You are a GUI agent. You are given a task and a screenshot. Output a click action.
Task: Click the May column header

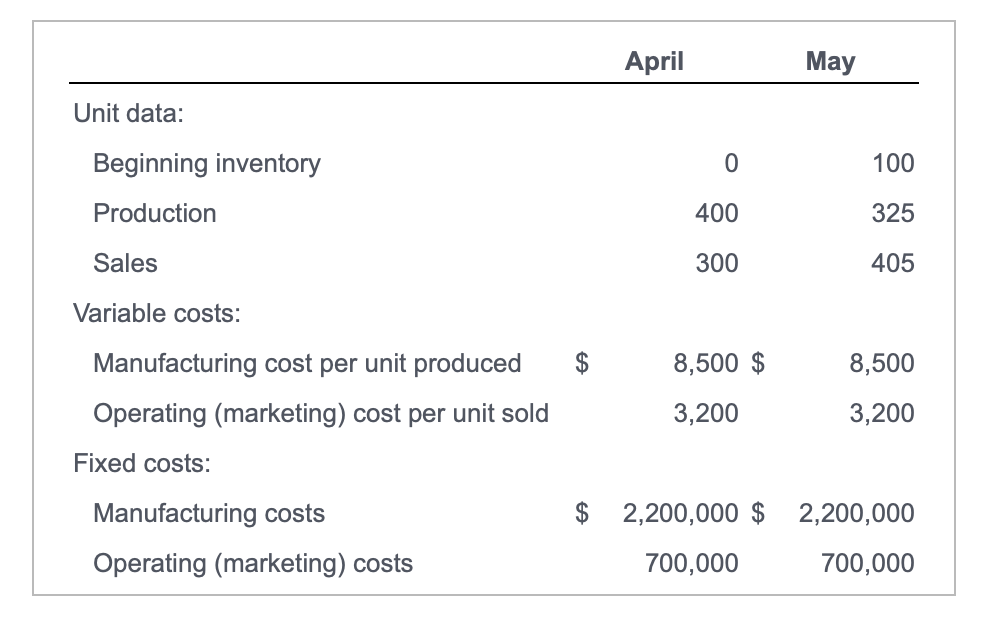[x=830, y=61]
